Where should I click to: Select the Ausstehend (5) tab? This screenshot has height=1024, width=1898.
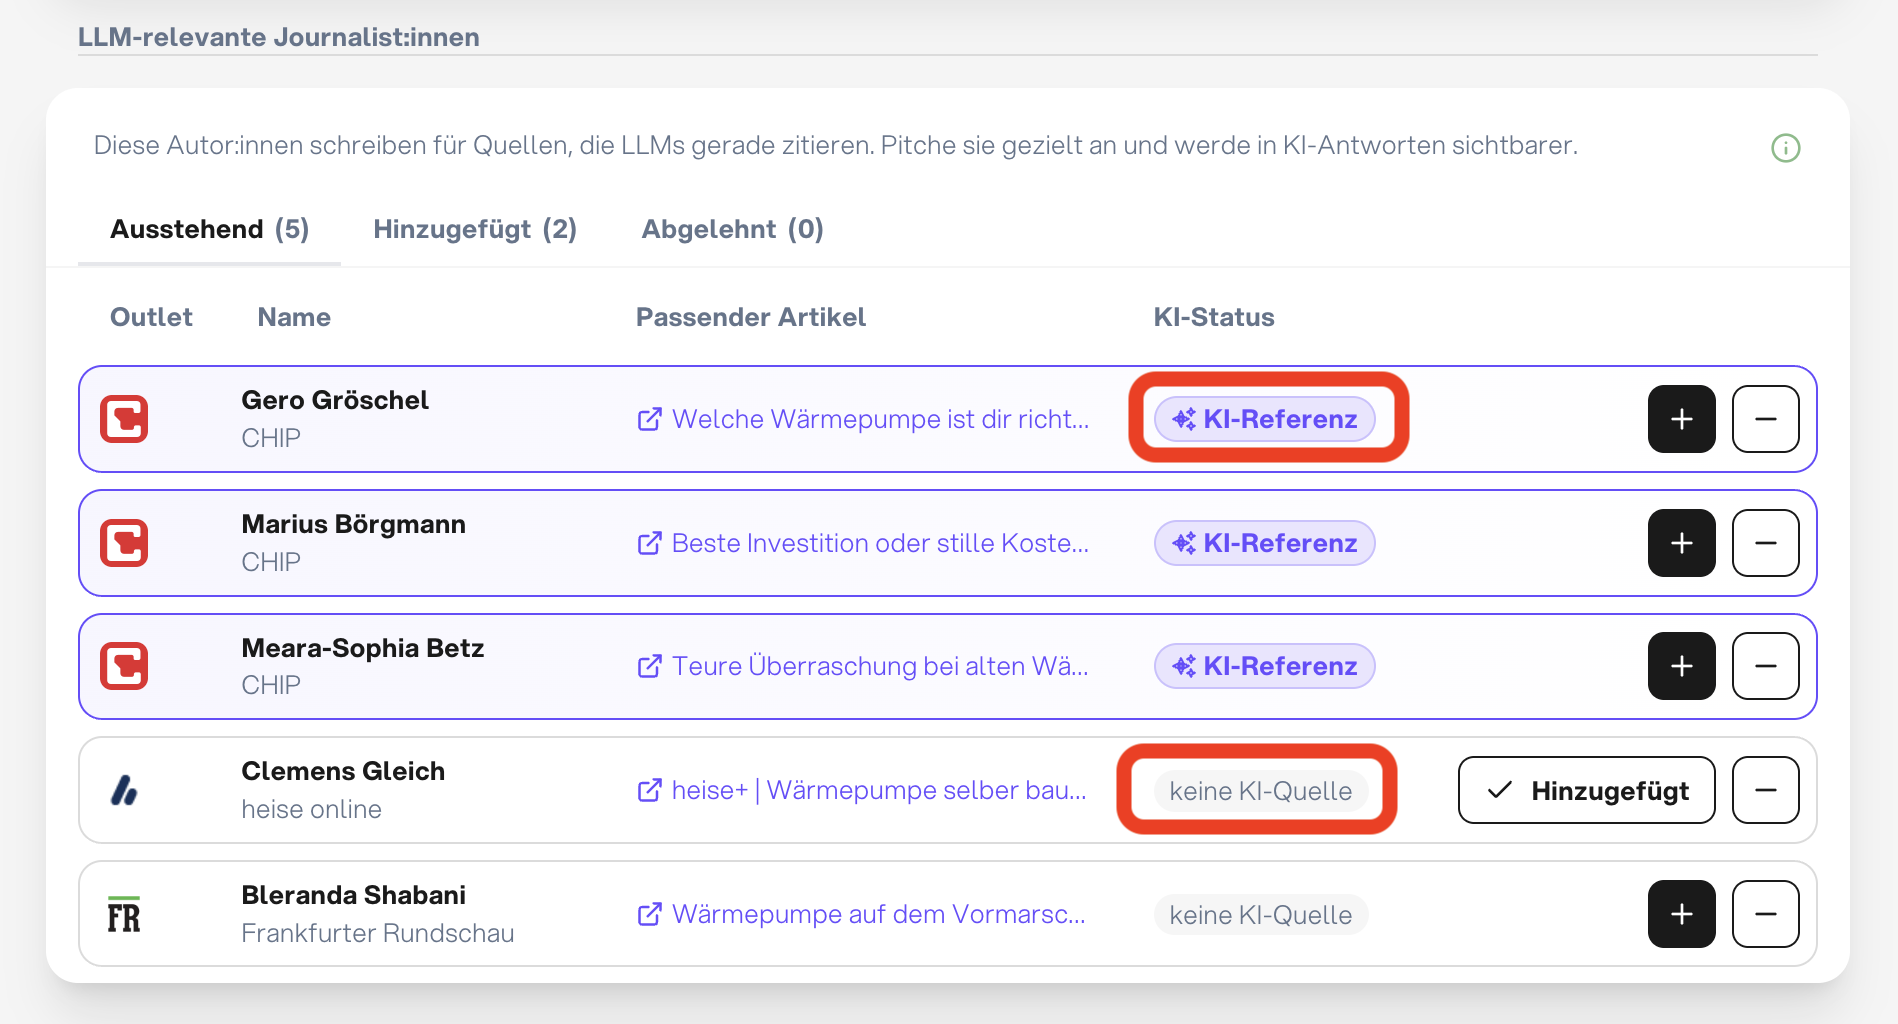pyautogui.click(x=210, y=229)
